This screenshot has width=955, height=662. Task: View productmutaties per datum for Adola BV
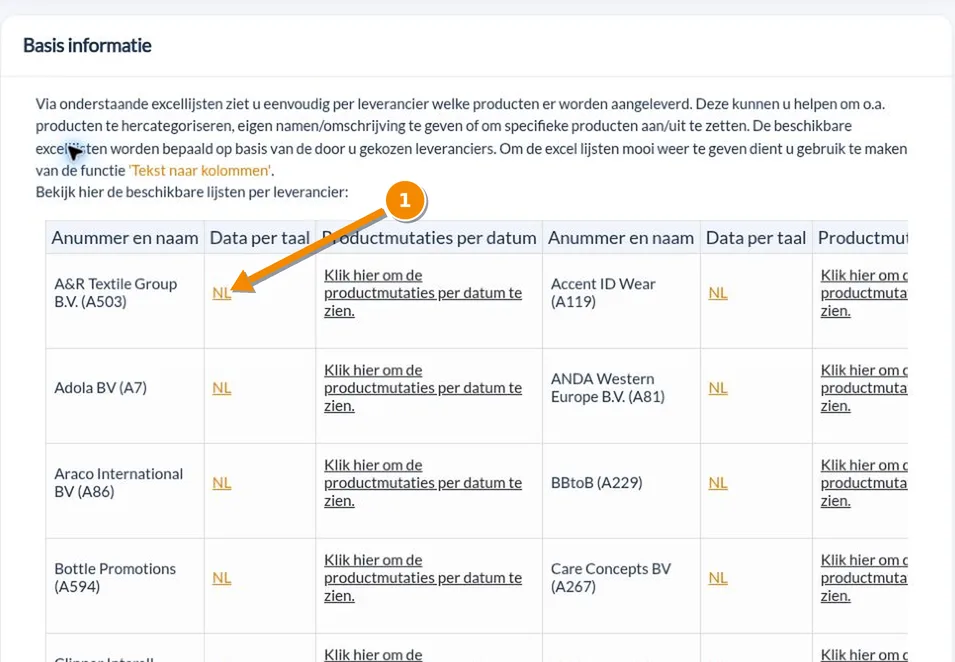(423, 388)
